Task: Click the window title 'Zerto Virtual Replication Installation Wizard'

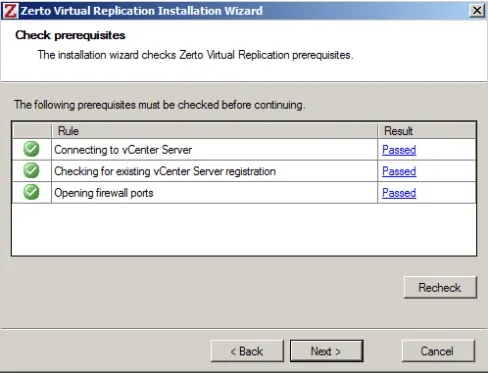Action: (142, 11)
